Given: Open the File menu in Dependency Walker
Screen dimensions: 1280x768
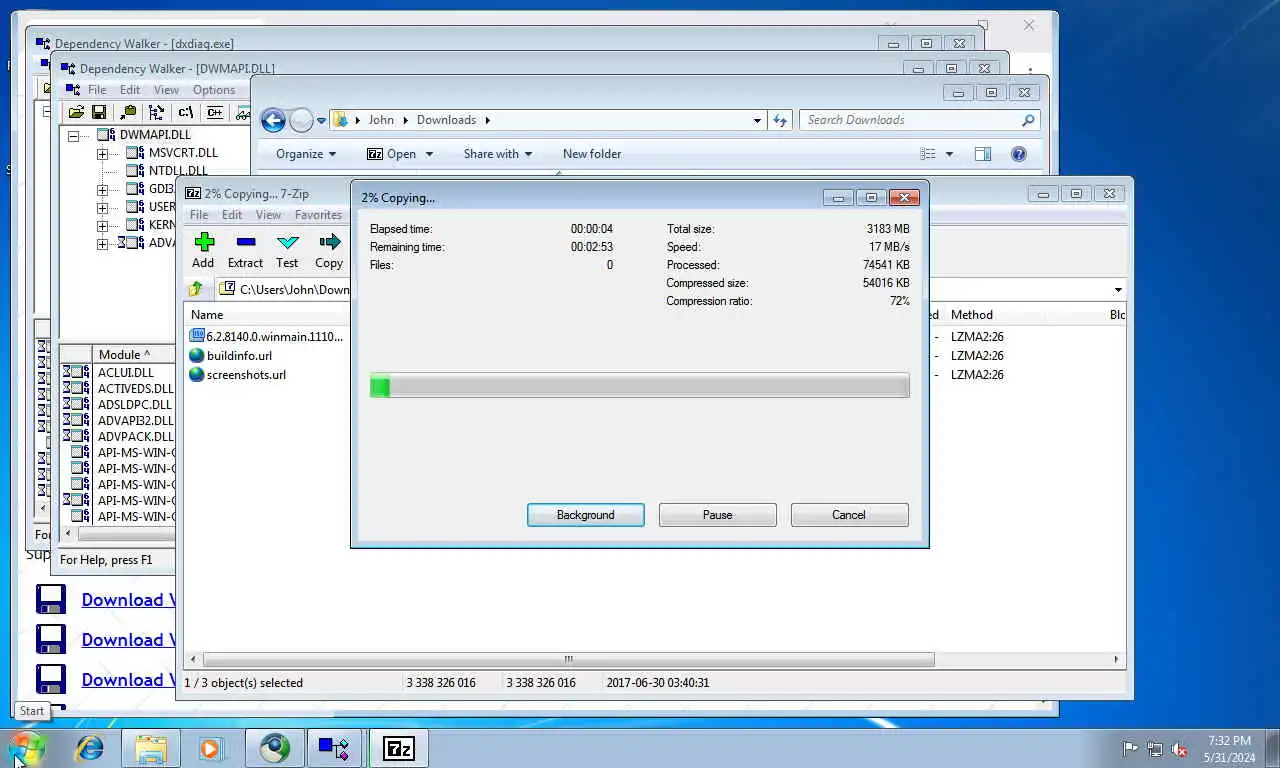Looking at the screenshot, I should 97,90.
